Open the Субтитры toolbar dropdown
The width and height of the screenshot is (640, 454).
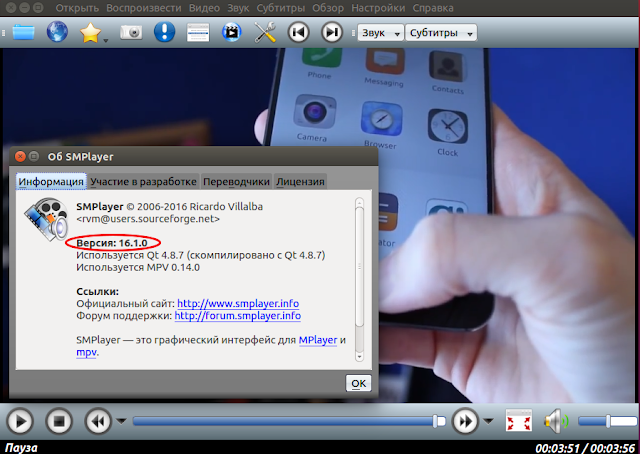pyautogui.click(x=441, y=33)
